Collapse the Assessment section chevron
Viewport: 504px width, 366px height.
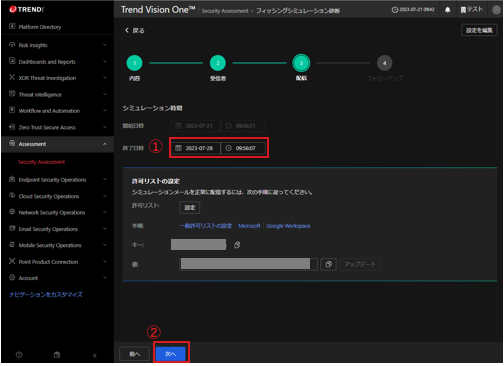(105, 144)
